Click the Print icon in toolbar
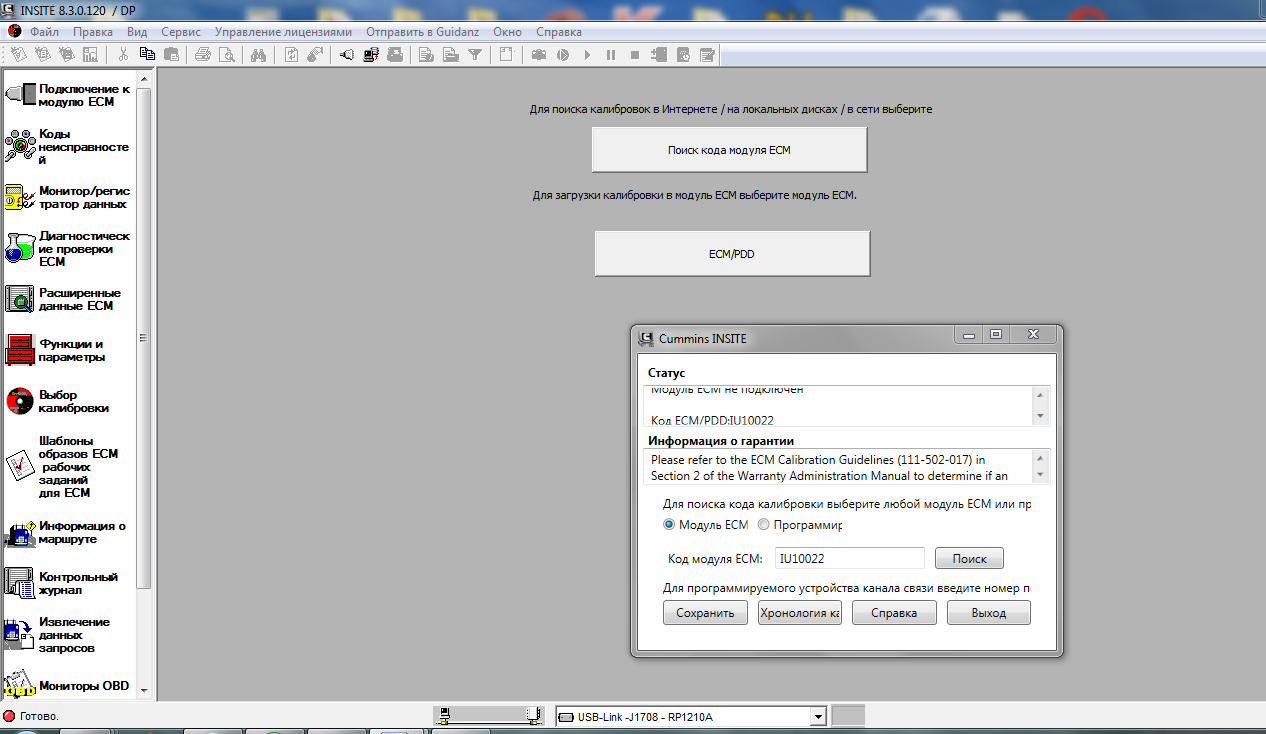 (x=203, y=55)
